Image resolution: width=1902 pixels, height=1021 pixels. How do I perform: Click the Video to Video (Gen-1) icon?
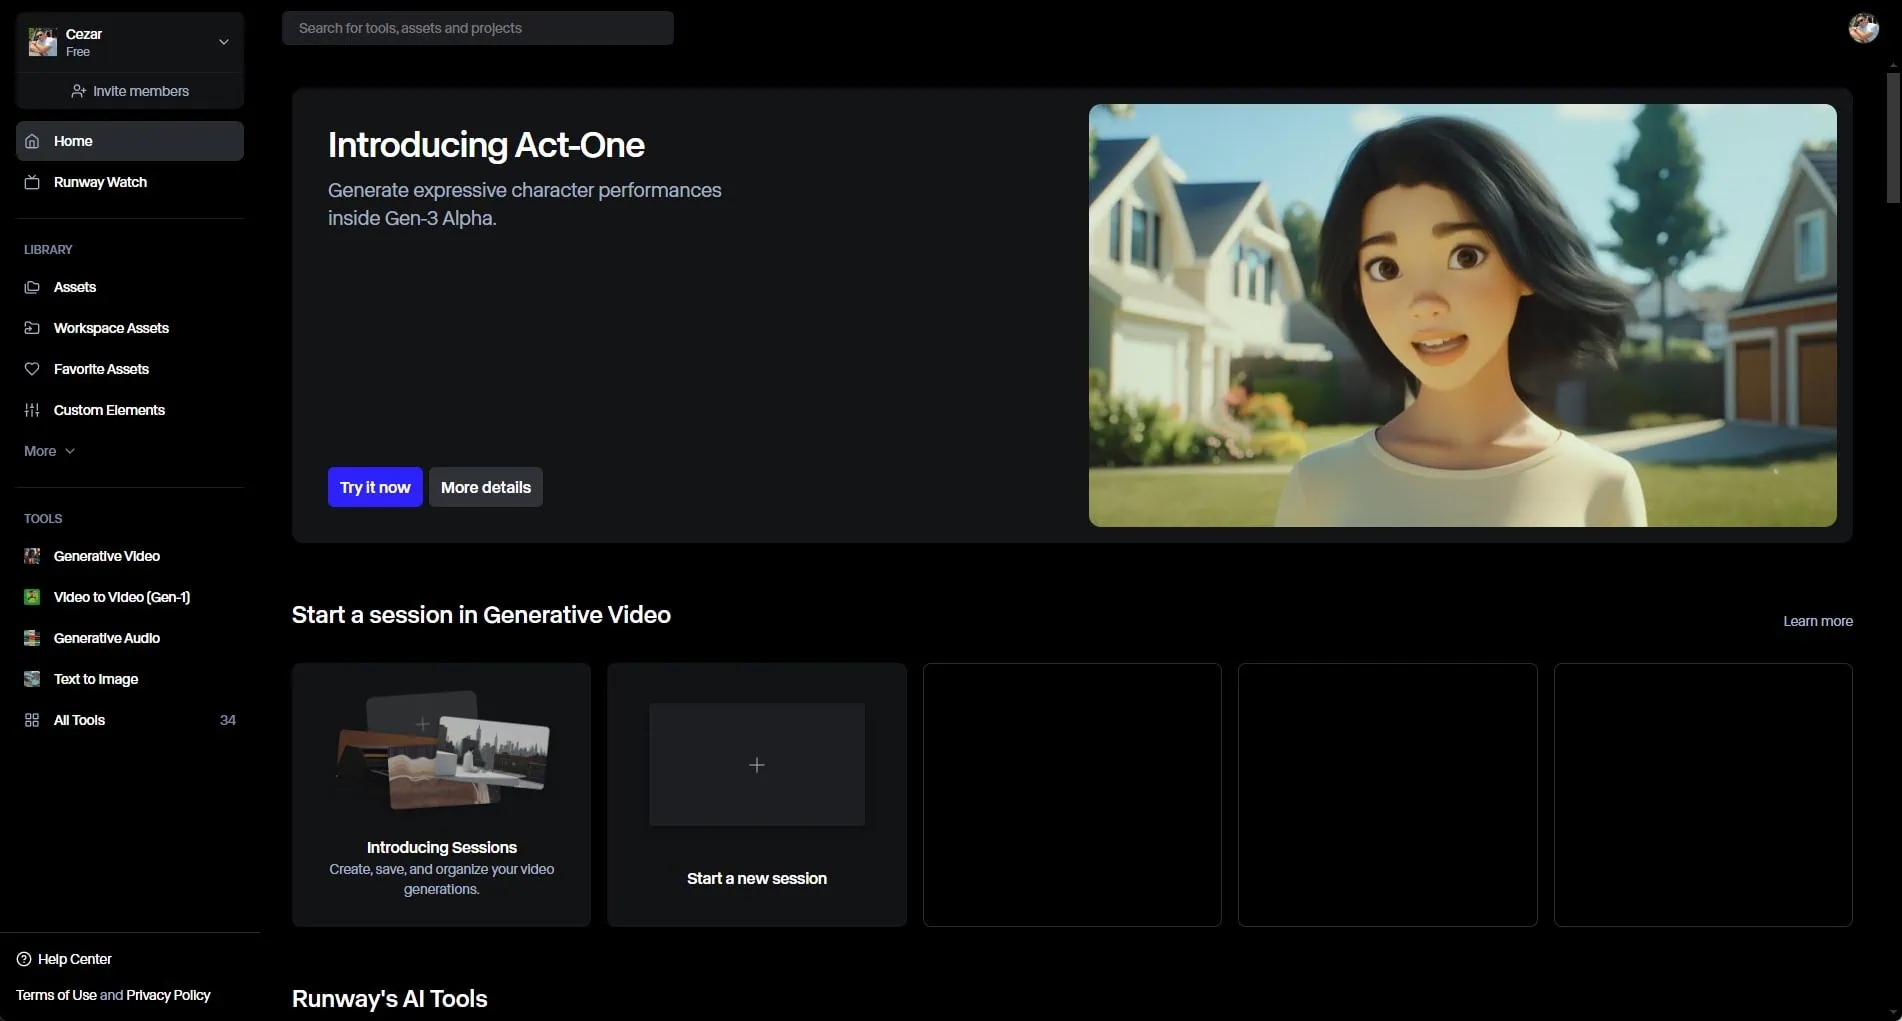point(32,597)
